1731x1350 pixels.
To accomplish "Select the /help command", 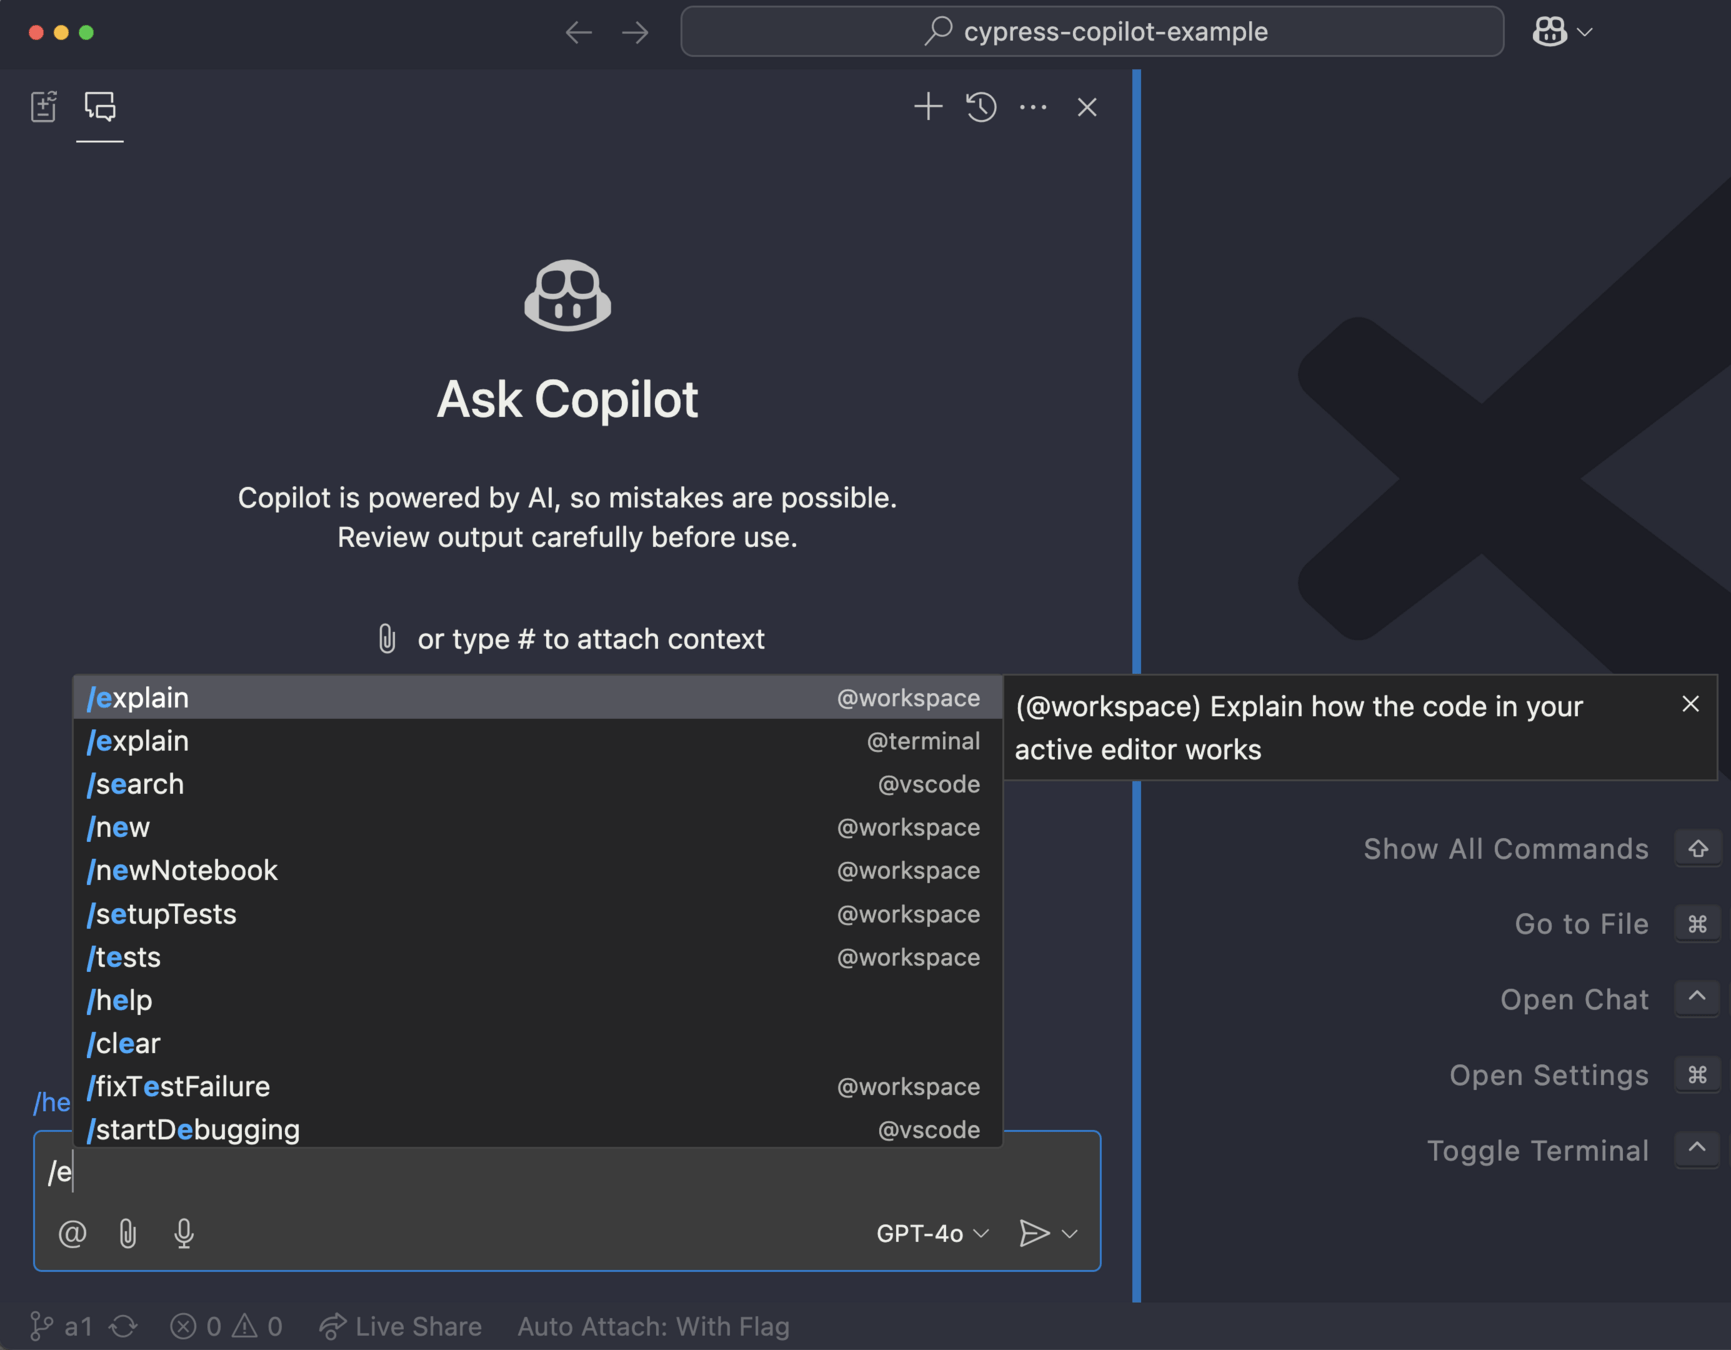I will pos(538,1000).
